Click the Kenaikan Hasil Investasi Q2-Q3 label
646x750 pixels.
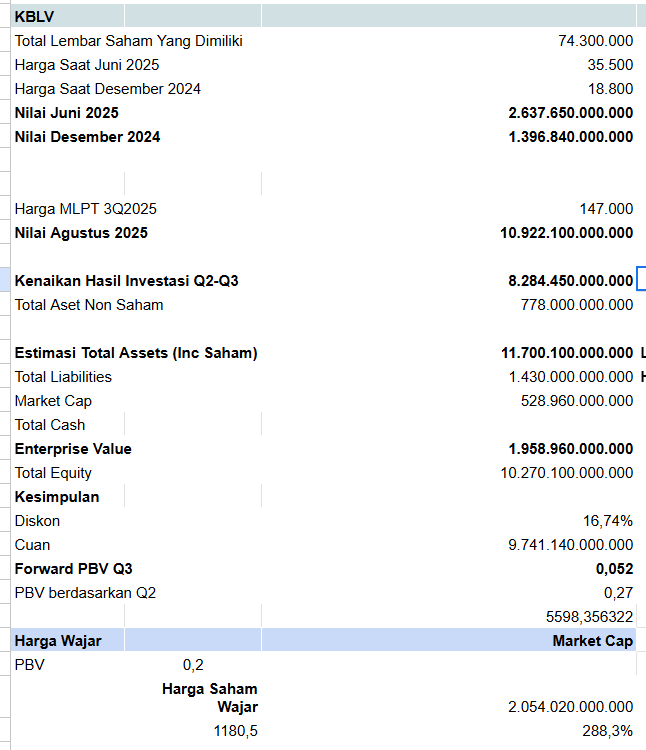coord(126,281)
